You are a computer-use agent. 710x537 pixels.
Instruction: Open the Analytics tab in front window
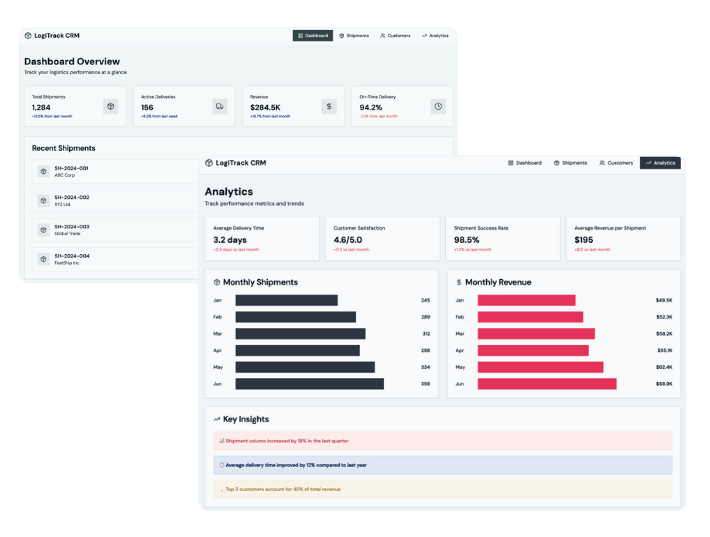(660, 162)
